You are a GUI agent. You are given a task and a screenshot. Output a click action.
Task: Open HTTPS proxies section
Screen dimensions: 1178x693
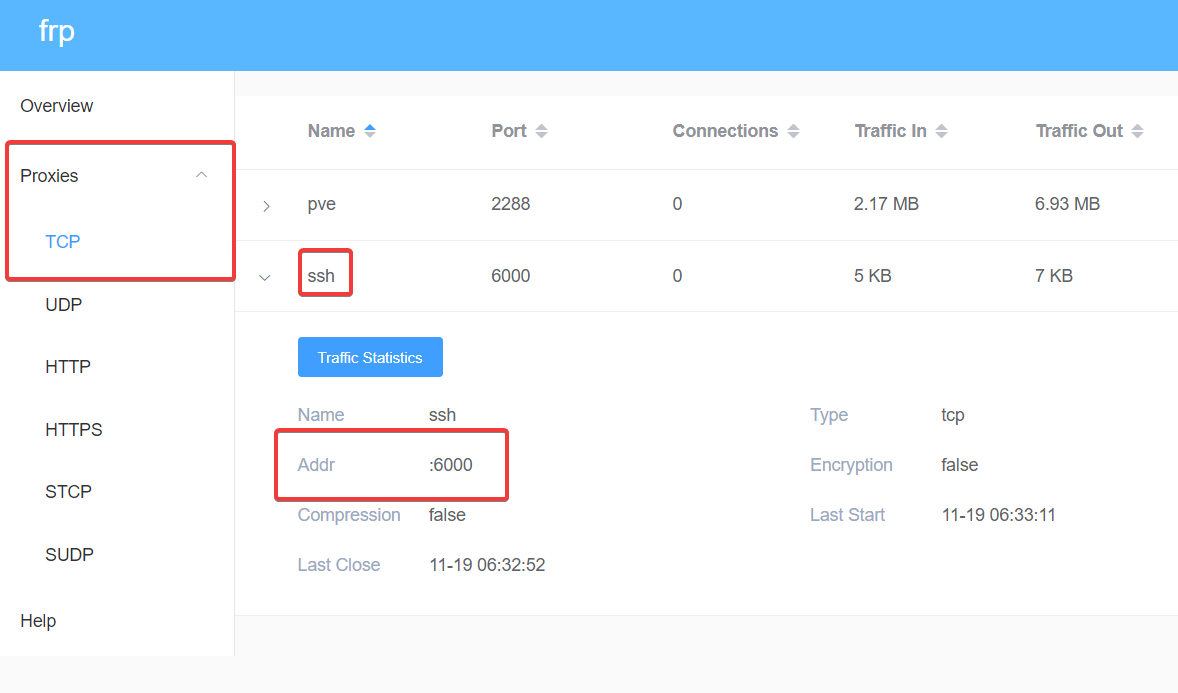pos(74,430)
